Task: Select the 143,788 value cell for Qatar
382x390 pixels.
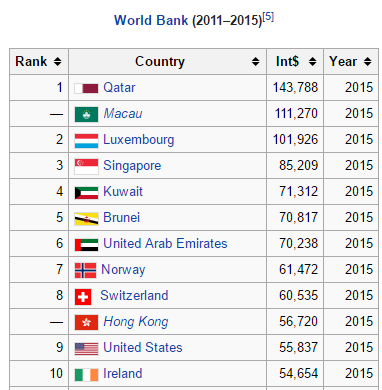Action: (x=295, y=88)
